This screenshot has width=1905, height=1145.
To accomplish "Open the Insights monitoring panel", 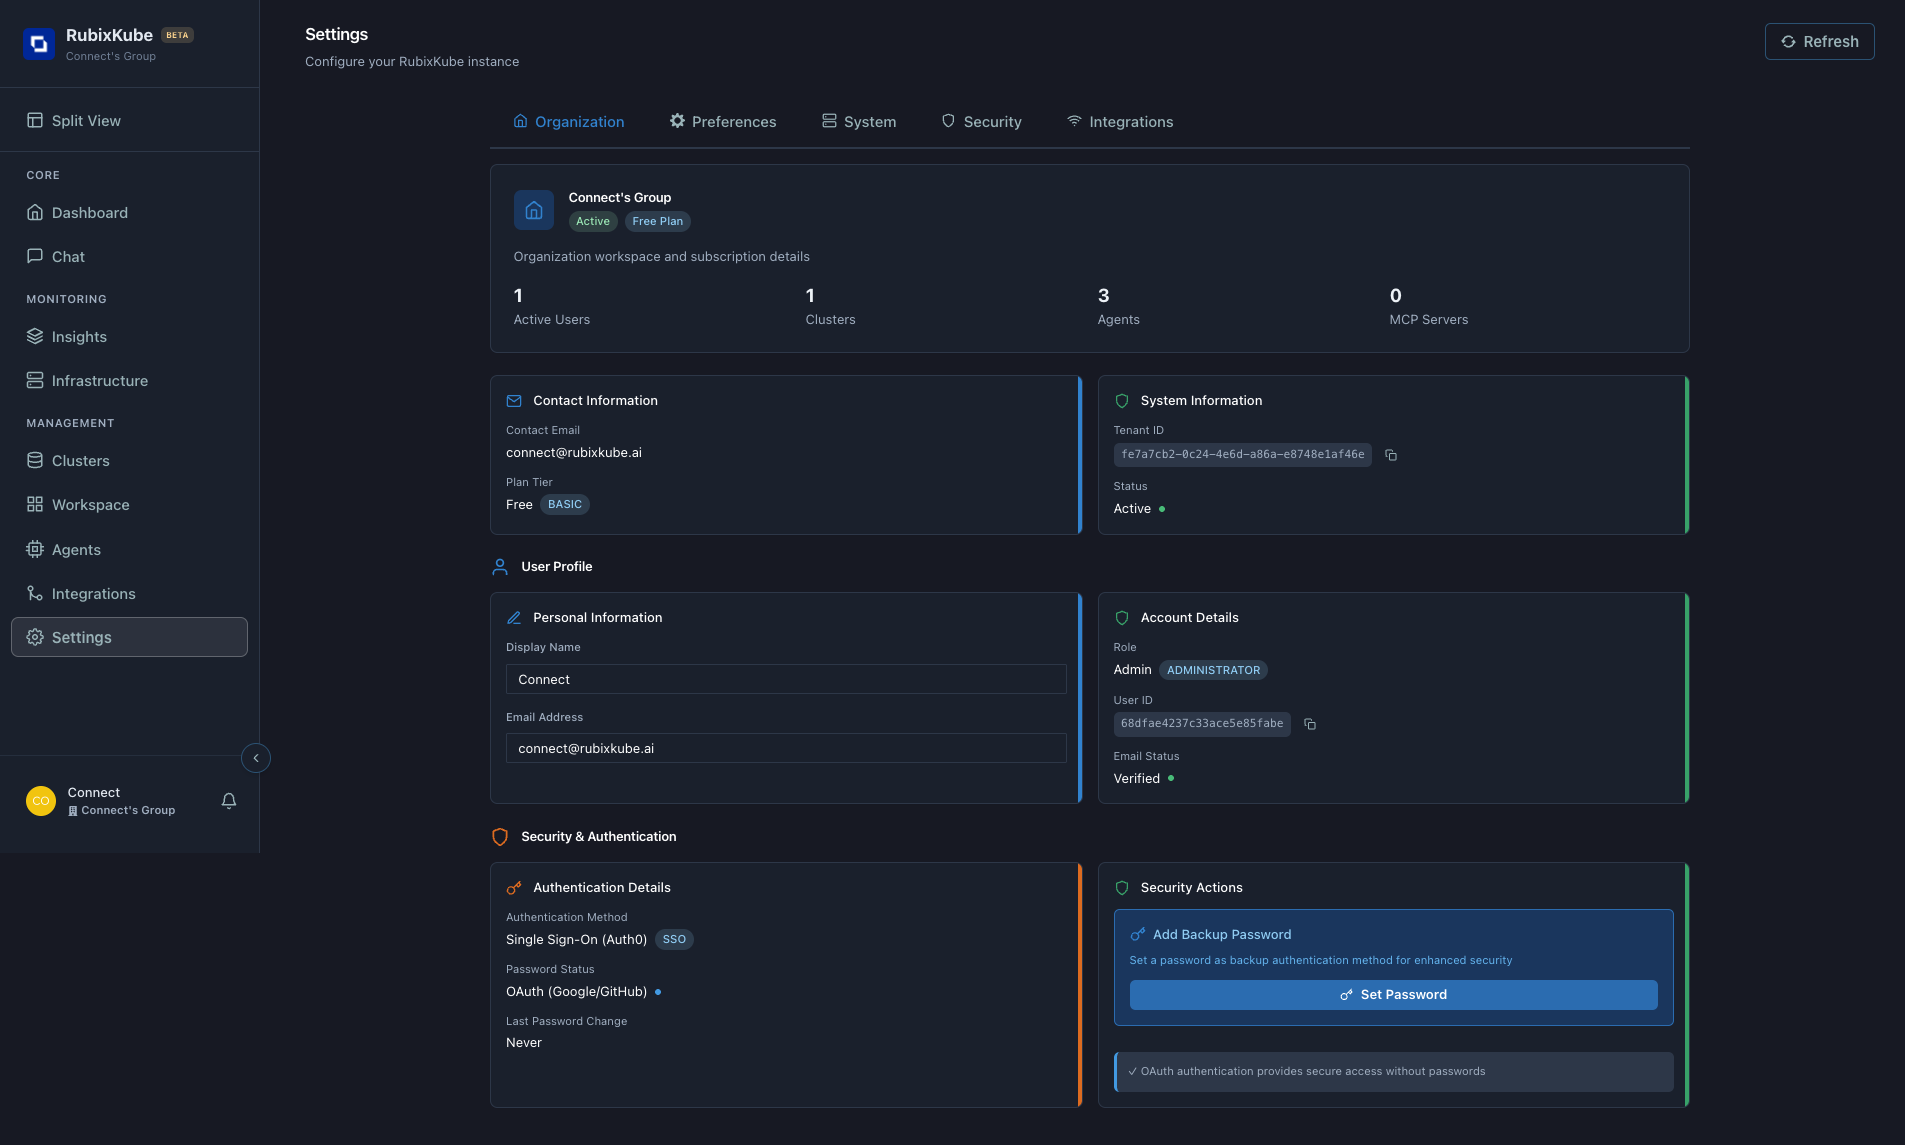I will (79, 336).
